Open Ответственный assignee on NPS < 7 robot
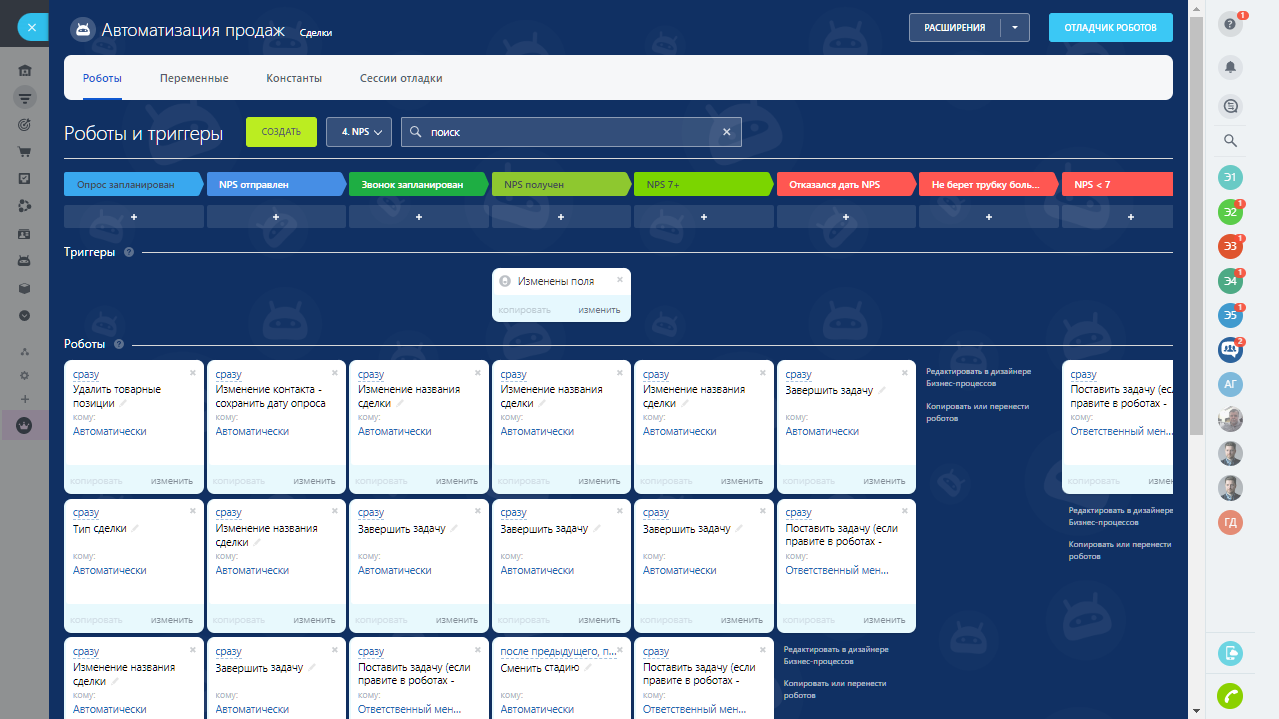Screen dimensions: 1279x719 pos(1120,431)
